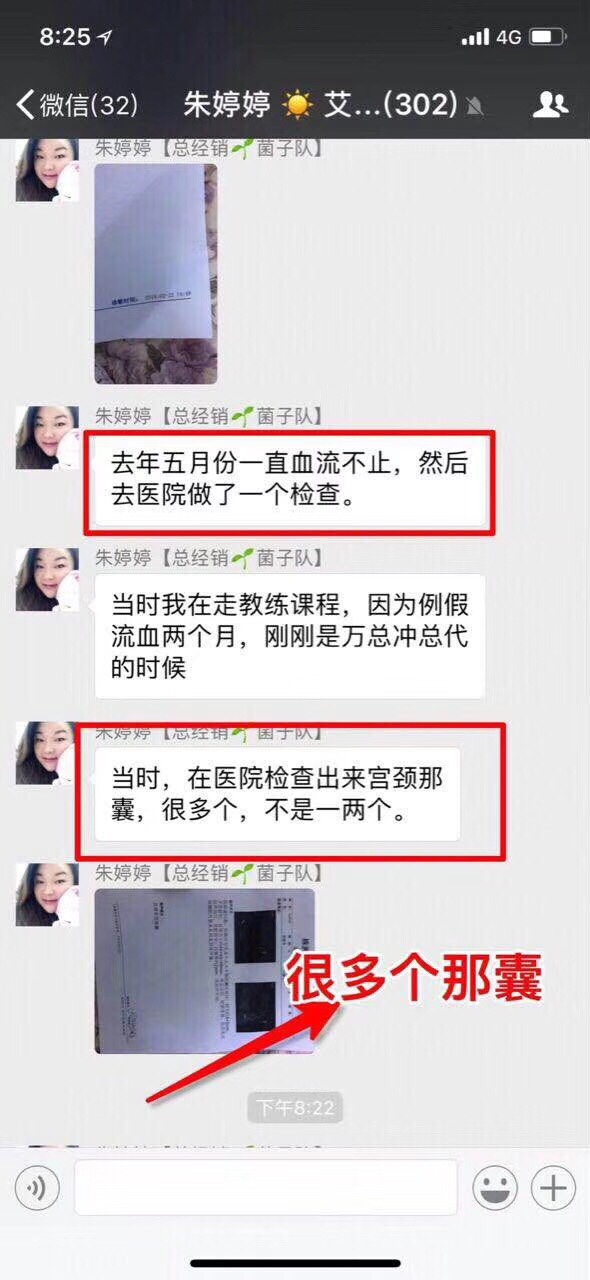Open the white paper photo thumbnail

[x=156, y=274]
